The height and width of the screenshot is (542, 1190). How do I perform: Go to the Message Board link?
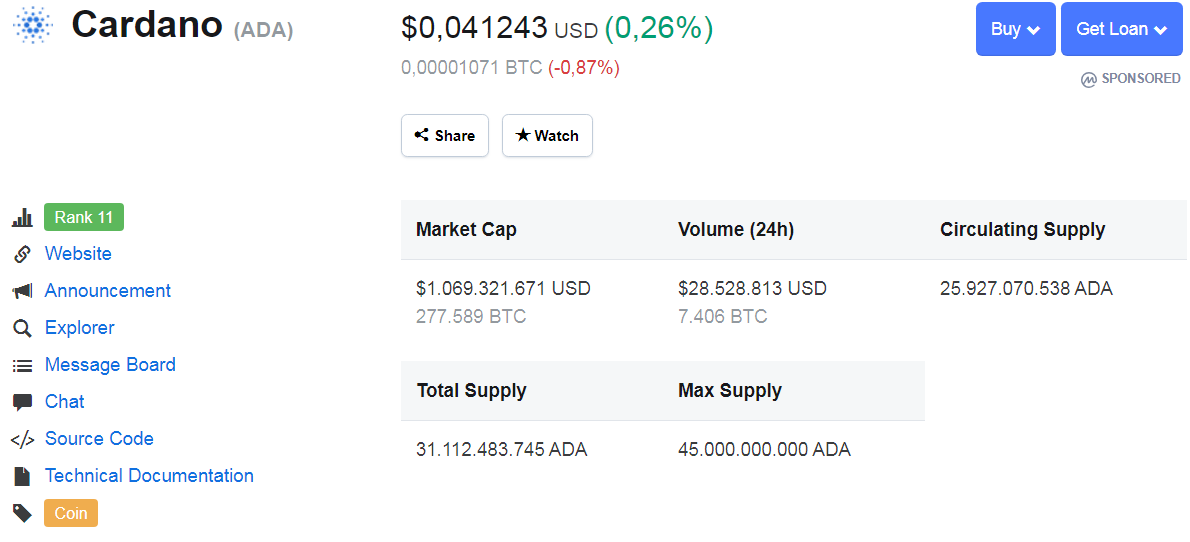click(110, 365)
